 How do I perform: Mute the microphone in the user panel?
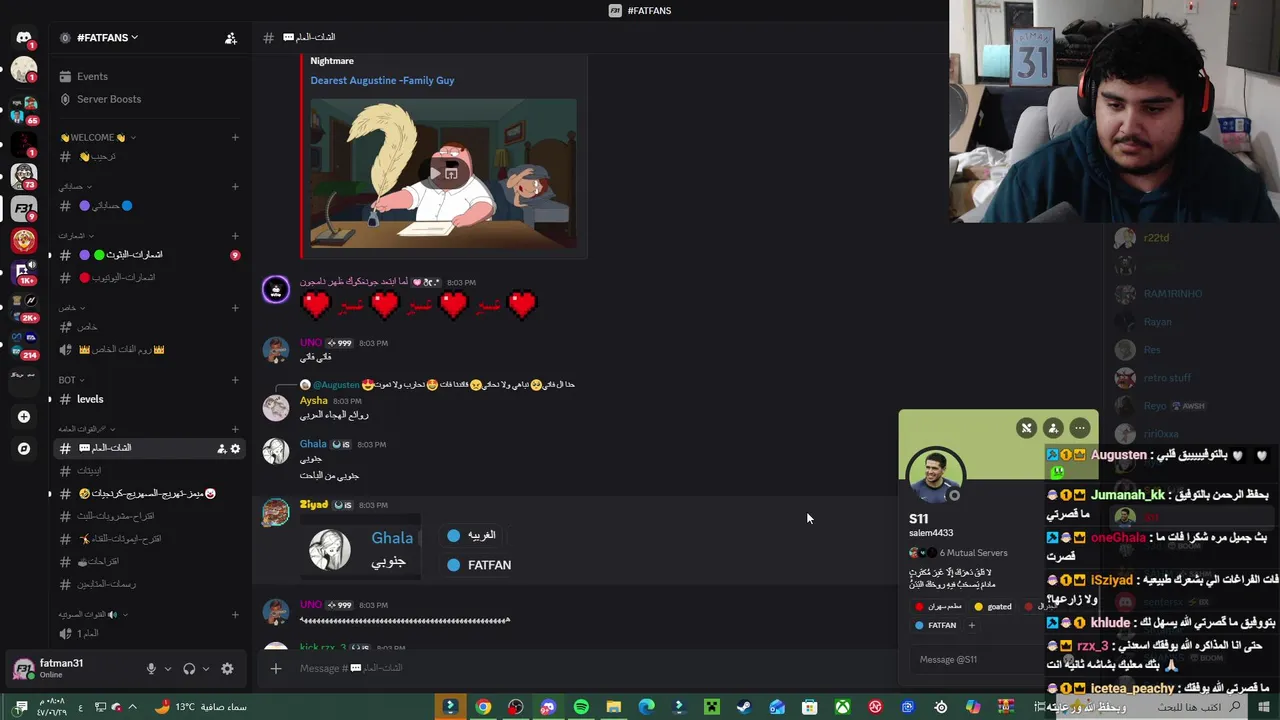pos(151,669)
